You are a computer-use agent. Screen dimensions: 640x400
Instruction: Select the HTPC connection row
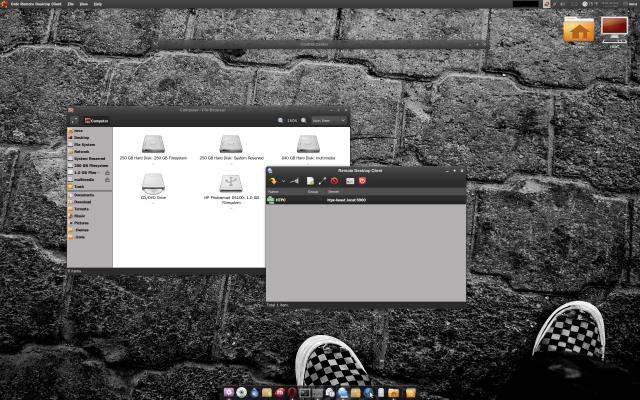click(x=366, y=200)
